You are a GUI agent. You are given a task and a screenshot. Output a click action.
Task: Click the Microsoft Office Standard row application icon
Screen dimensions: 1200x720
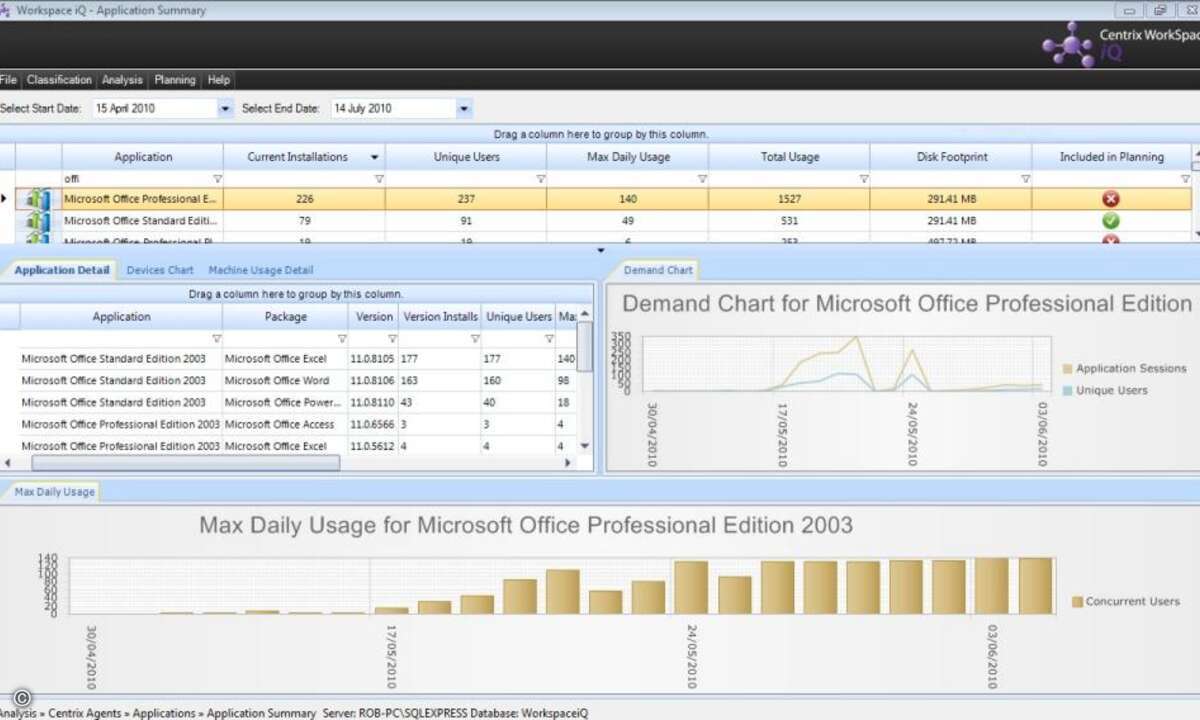pyautogui.click(x=38, y=221)
